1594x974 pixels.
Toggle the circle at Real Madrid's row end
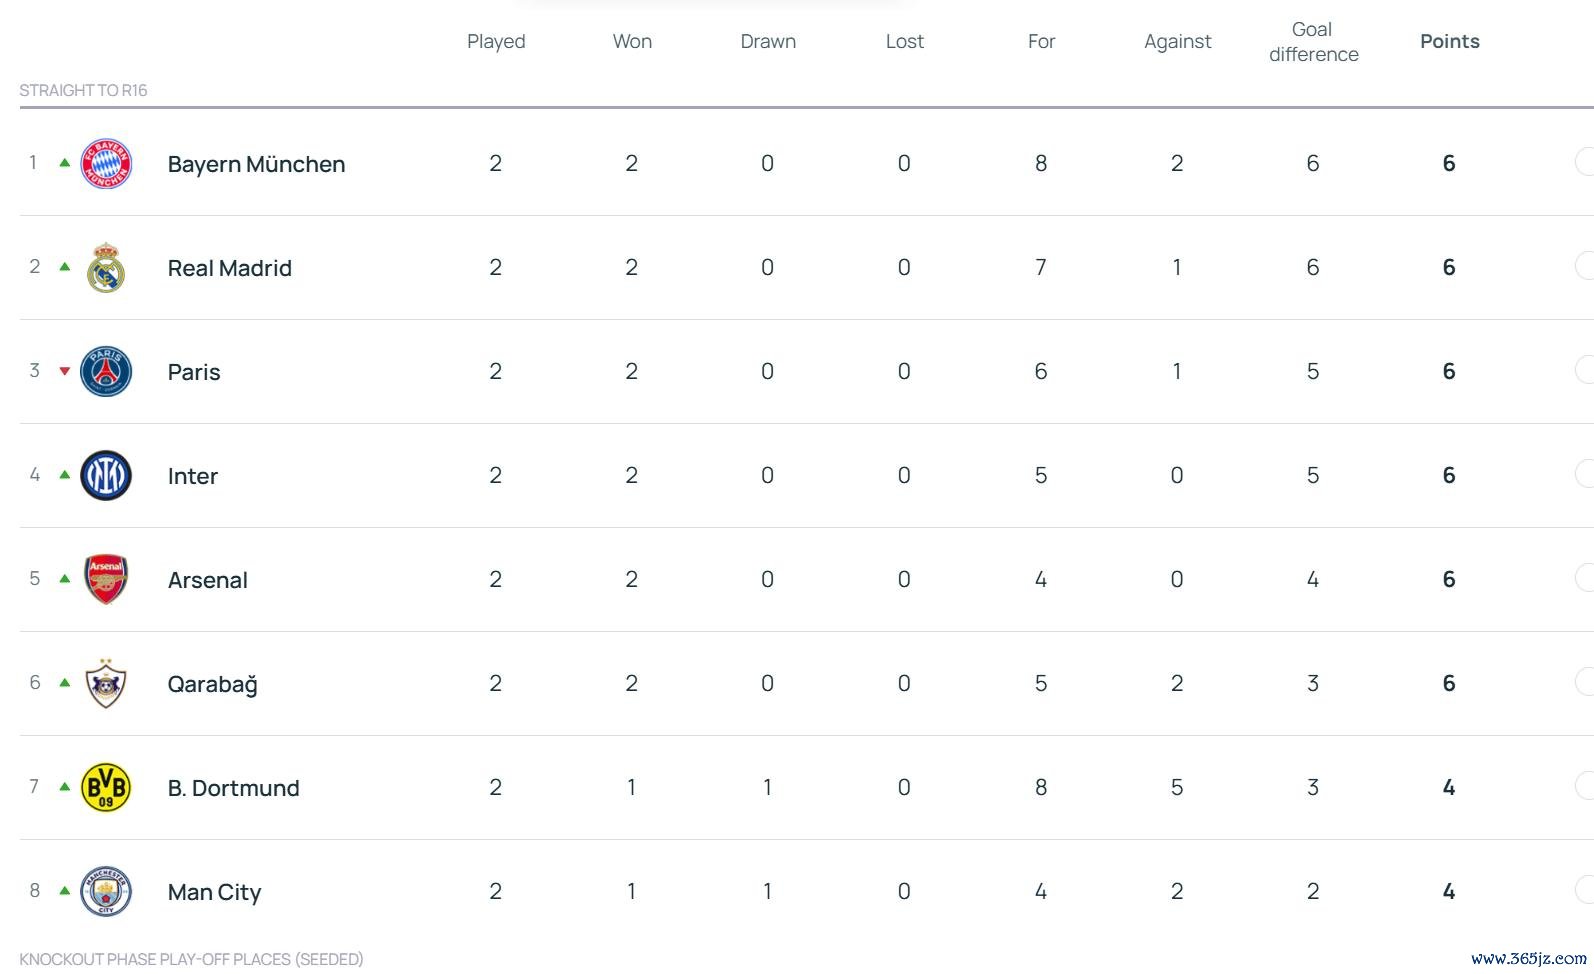[x=1584, y=266]
